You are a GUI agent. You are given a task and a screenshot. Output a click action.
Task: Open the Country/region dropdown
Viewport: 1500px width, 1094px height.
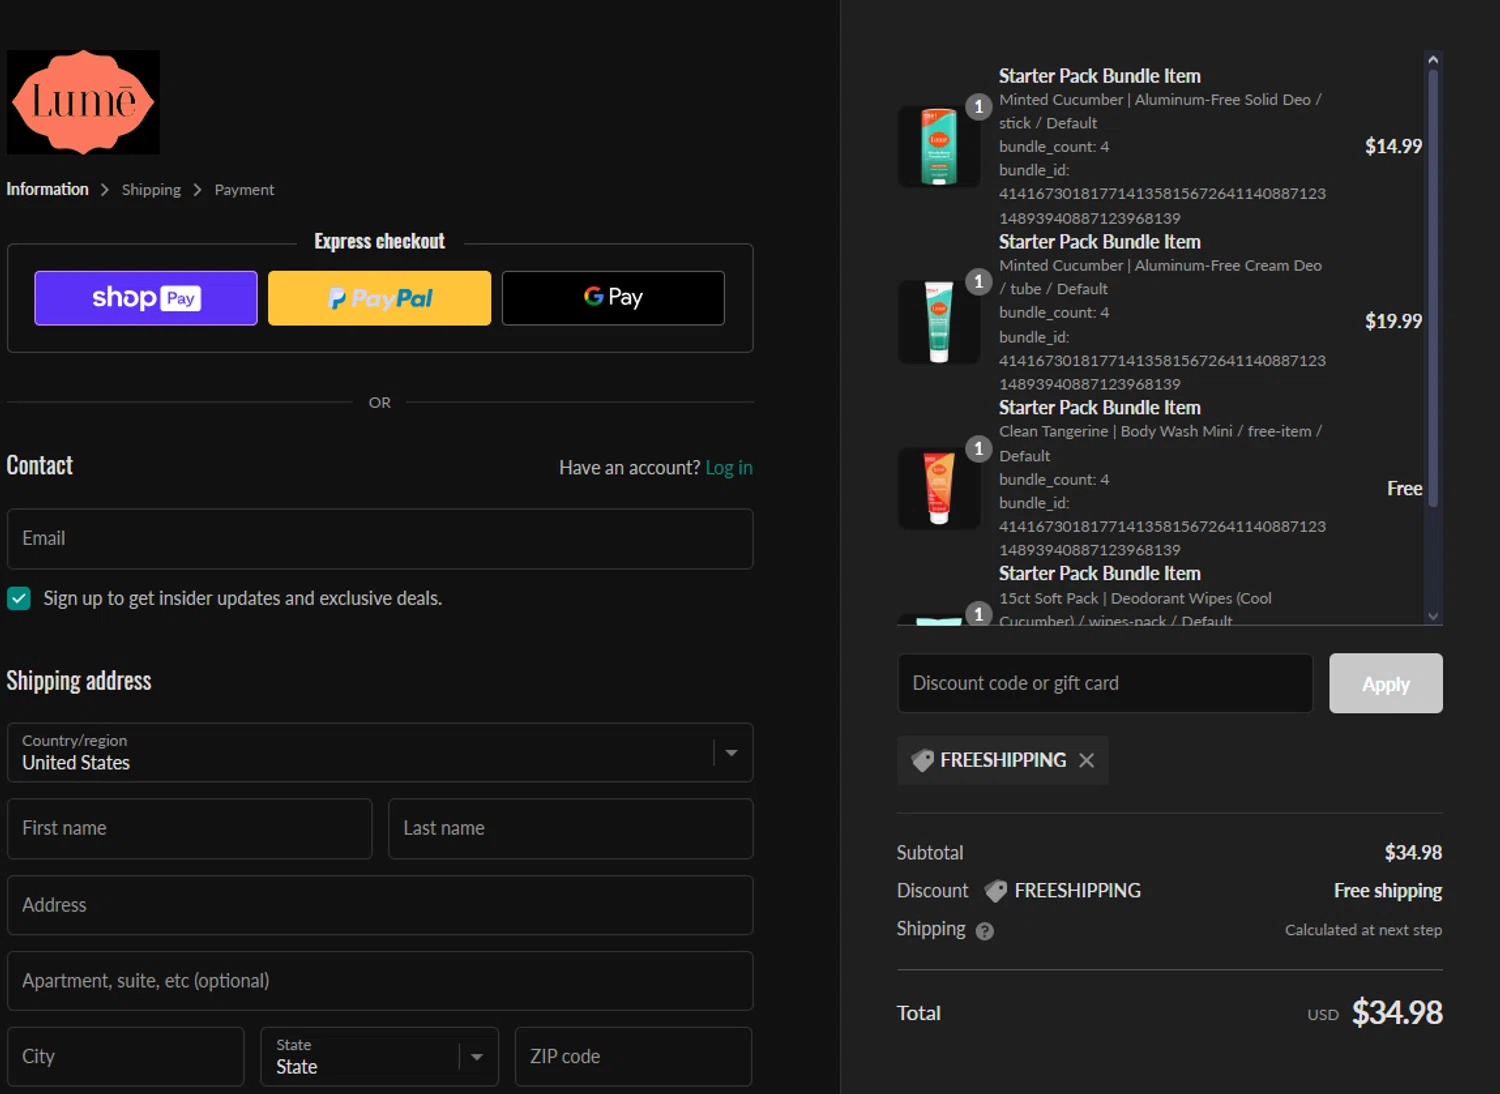tap(380, 752)
